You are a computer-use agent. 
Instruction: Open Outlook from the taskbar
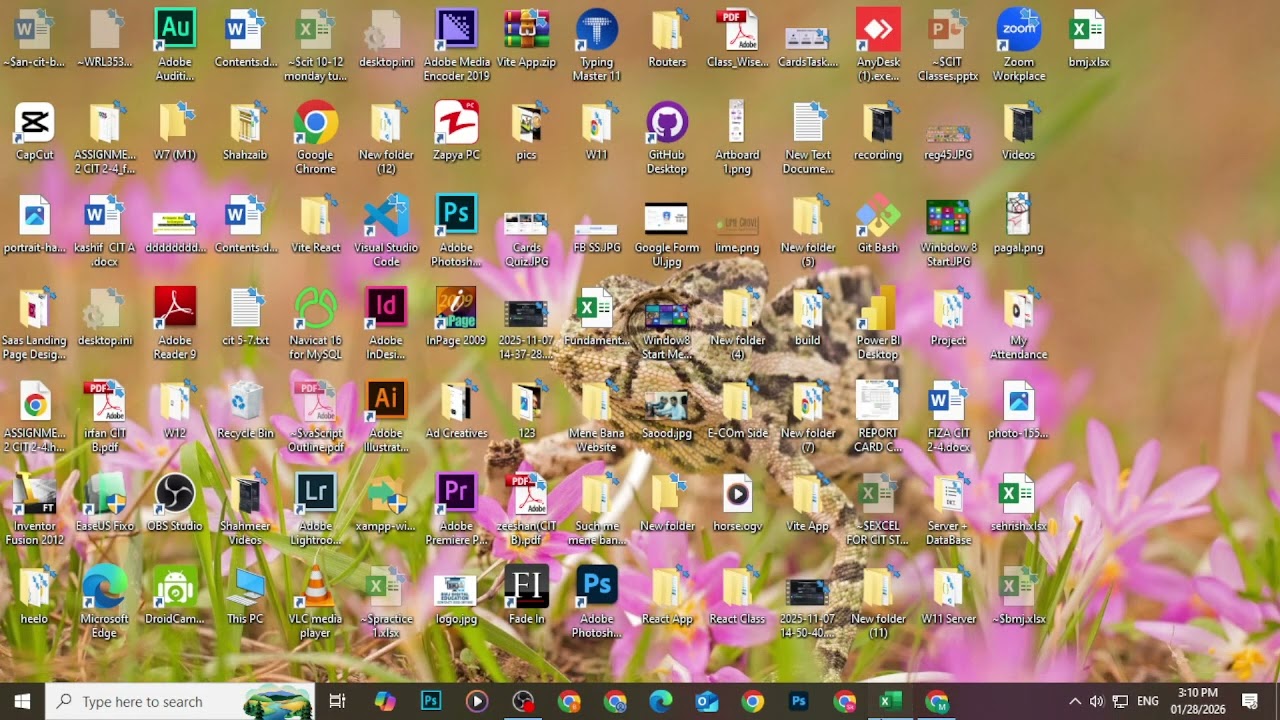707,702
